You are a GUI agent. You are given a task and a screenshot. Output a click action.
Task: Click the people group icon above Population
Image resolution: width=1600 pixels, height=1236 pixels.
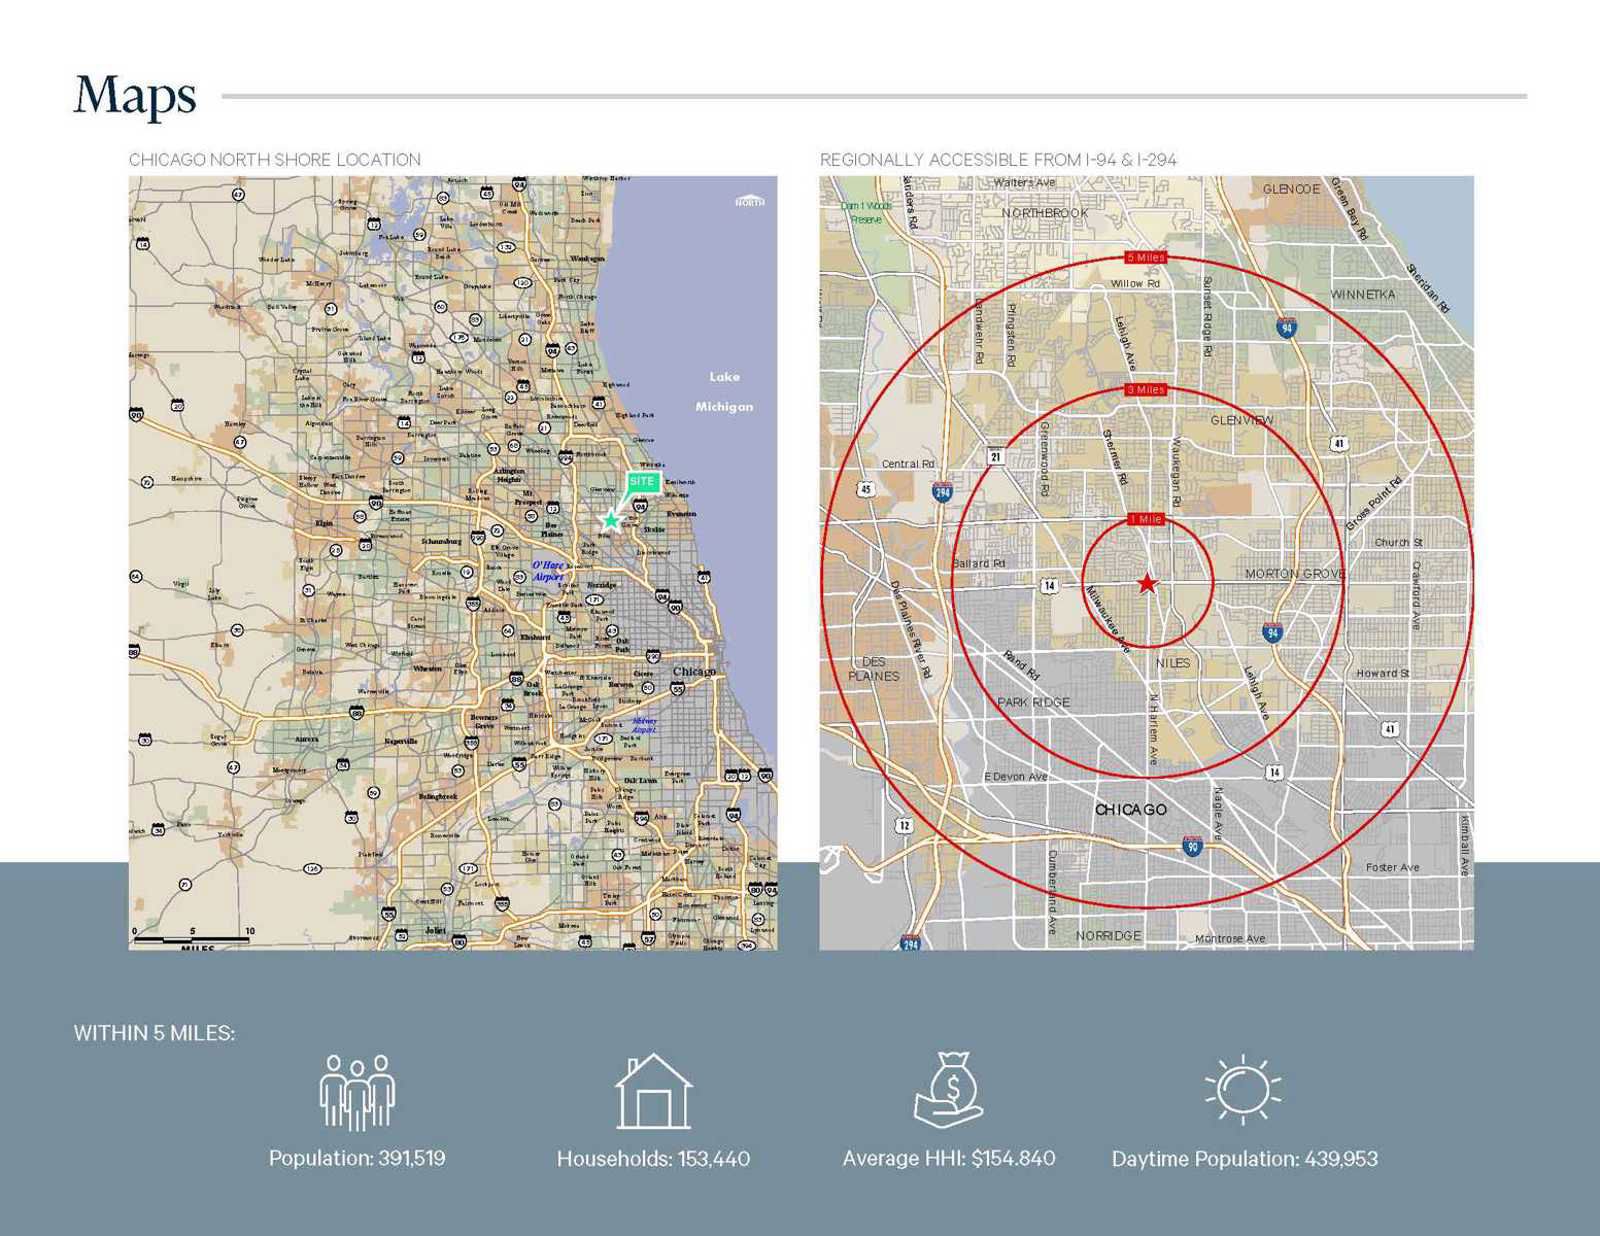pyautogui.click(x=357, y=1092)
